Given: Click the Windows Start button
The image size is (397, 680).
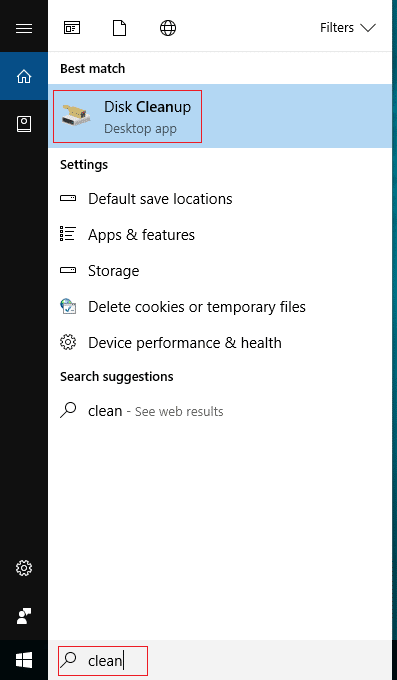Looking at the screenshot, I should [x=24, y=660].
